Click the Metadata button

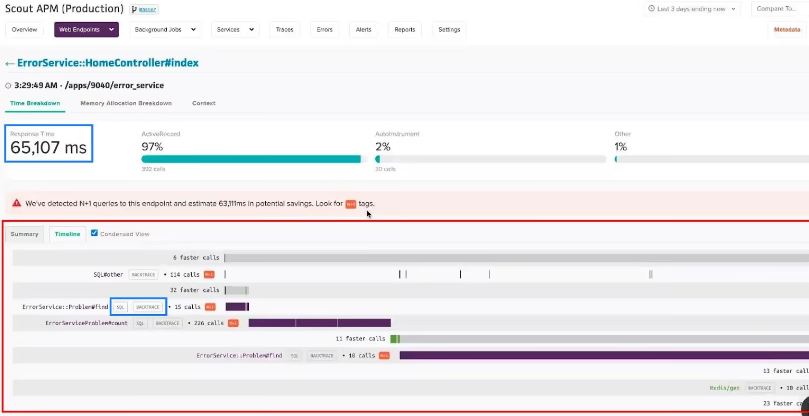(787, 30)
